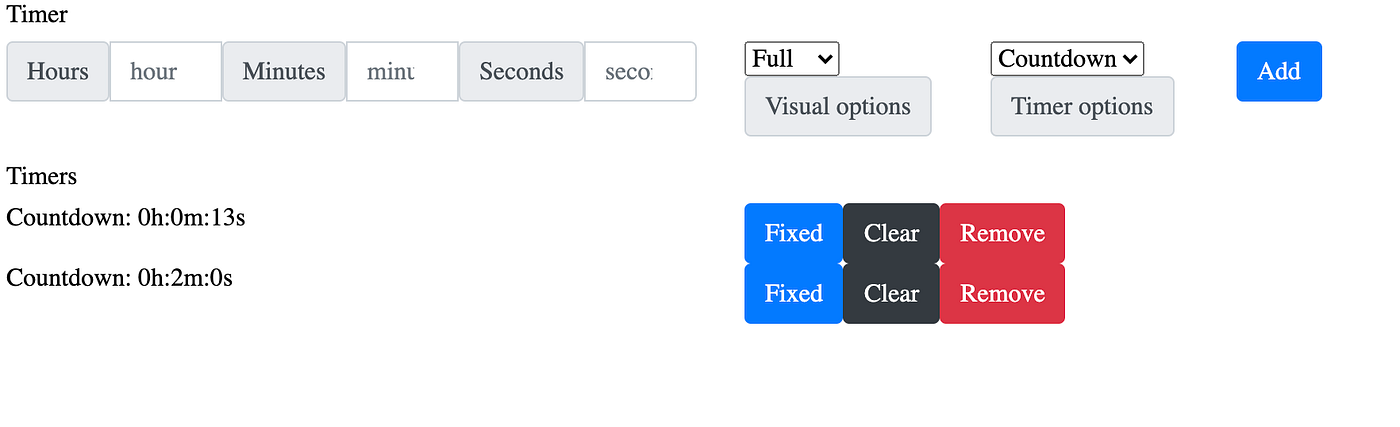Viewport: 1400px width, 427px height.
Task: Click the Minutes label addon
Action: coord(284,71)
